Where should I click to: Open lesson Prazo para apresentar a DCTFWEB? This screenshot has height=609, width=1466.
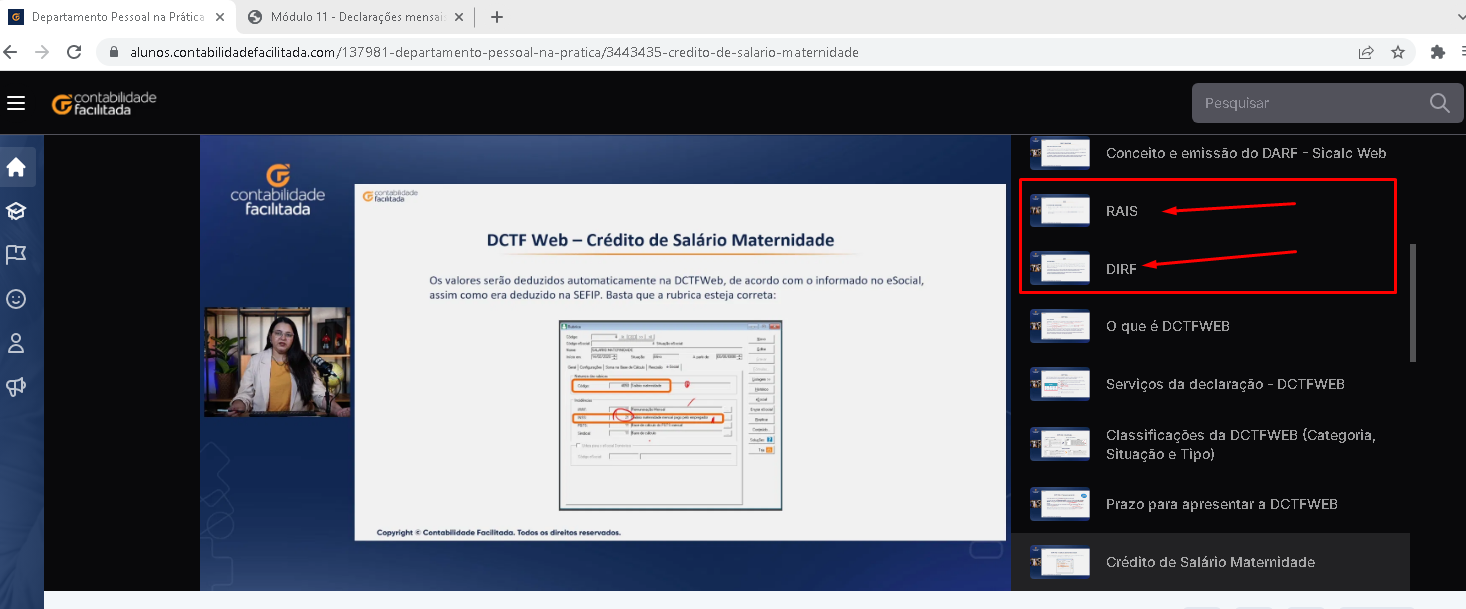pyautogui.click(x=1211, y=504)
